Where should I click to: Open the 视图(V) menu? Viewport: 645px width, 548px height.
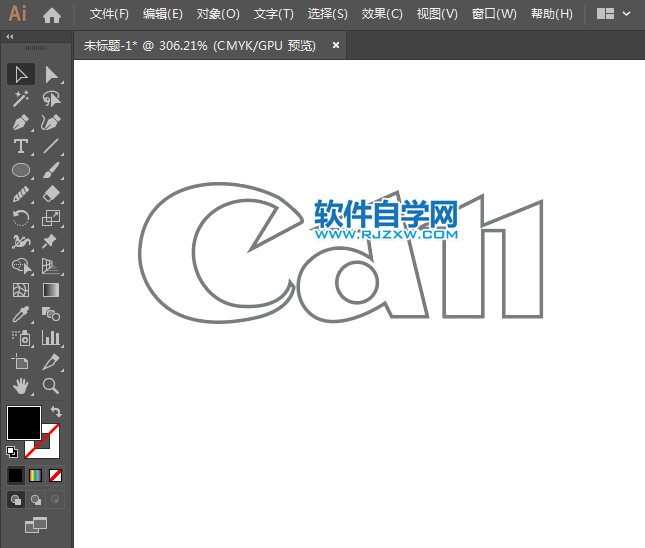[437, 14]
